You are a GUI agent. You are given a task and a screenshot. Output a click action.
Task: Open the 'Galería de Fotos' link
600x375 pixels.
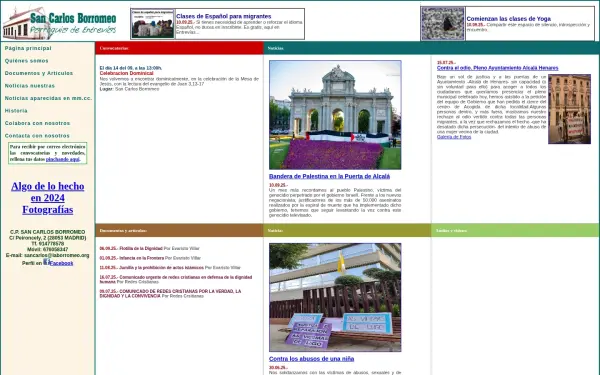454,137
